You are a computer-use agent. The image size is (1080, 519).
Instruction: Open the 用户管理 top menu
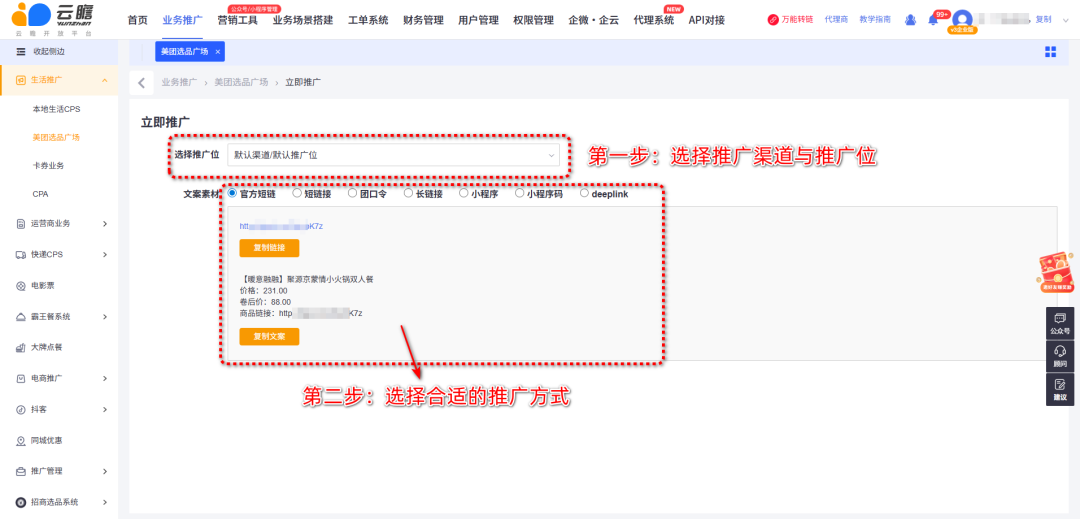point(478,20)
